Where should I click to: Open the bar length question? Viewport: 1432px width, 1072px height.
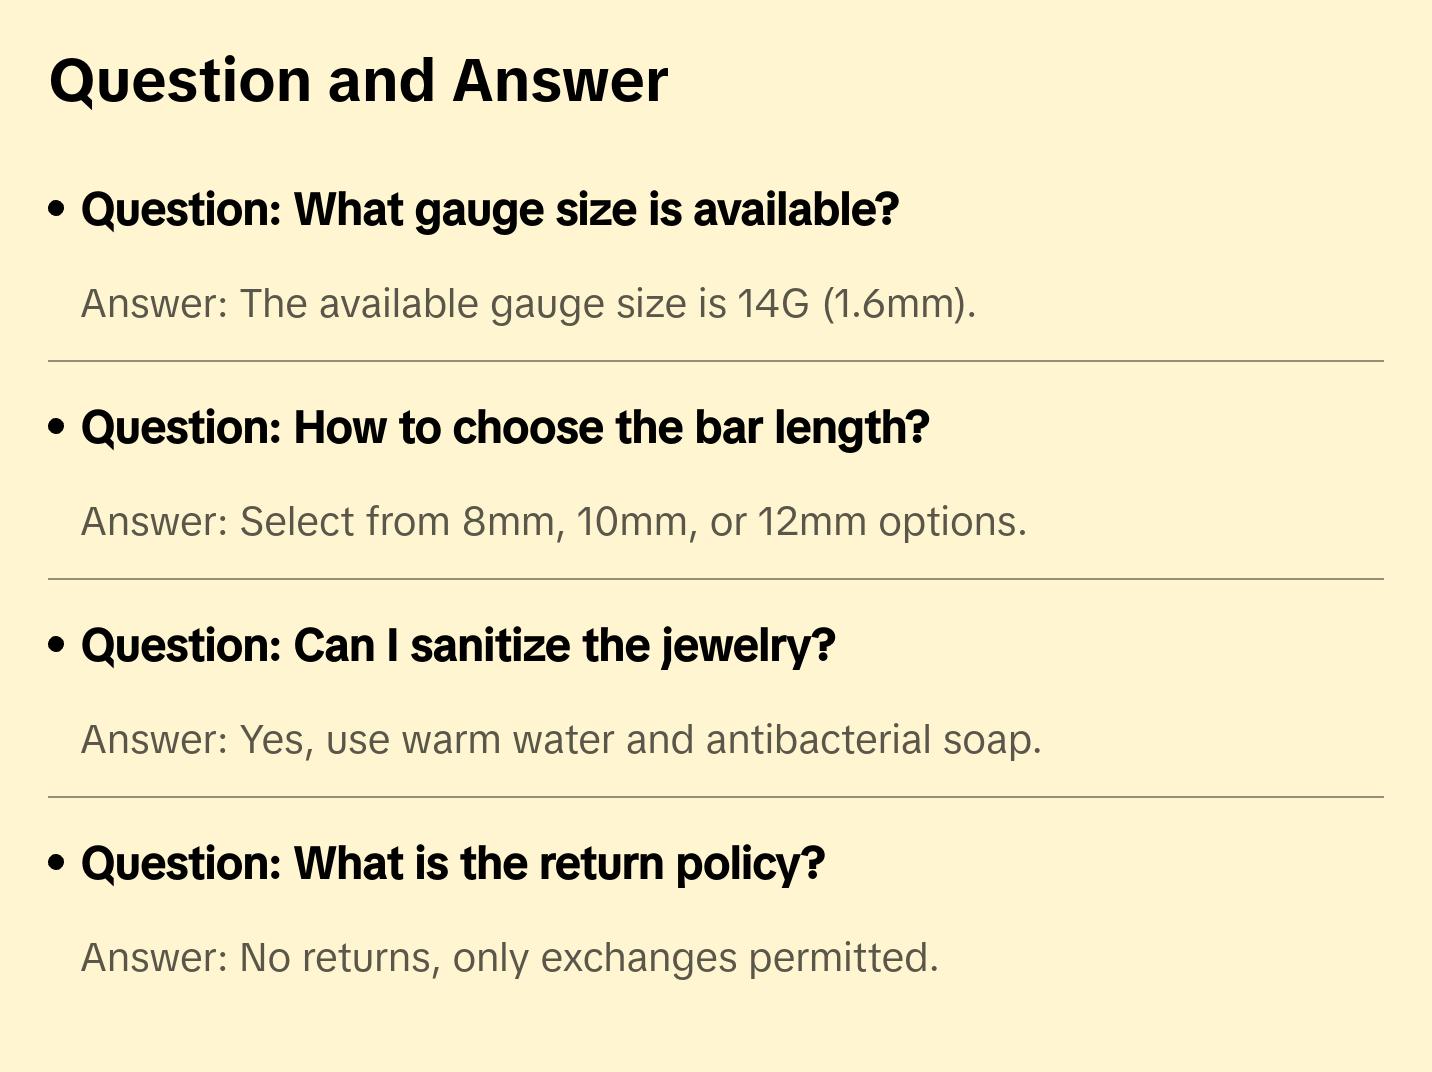[x=505, y=428]
